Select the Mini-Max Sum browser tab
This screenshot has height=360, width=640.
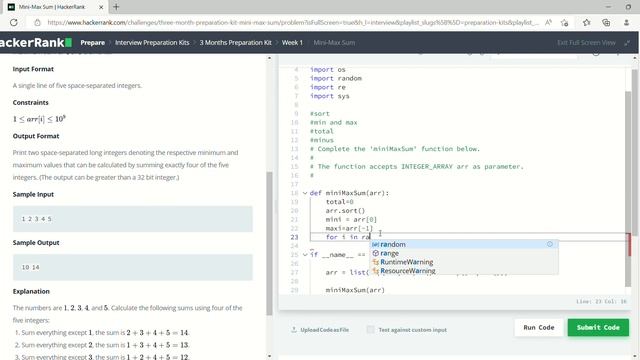pyautogui.click(x=56, y=7)
